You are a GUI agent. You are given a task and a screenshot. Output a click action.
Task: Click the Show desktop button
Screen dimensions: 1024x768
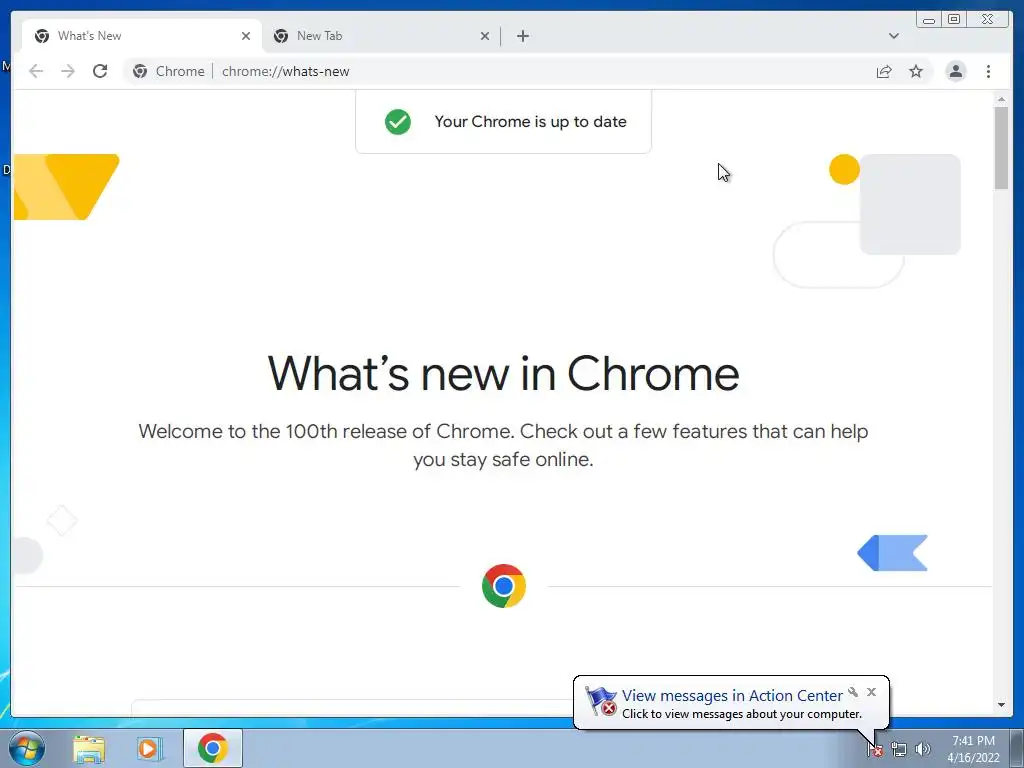(1017, 748)
